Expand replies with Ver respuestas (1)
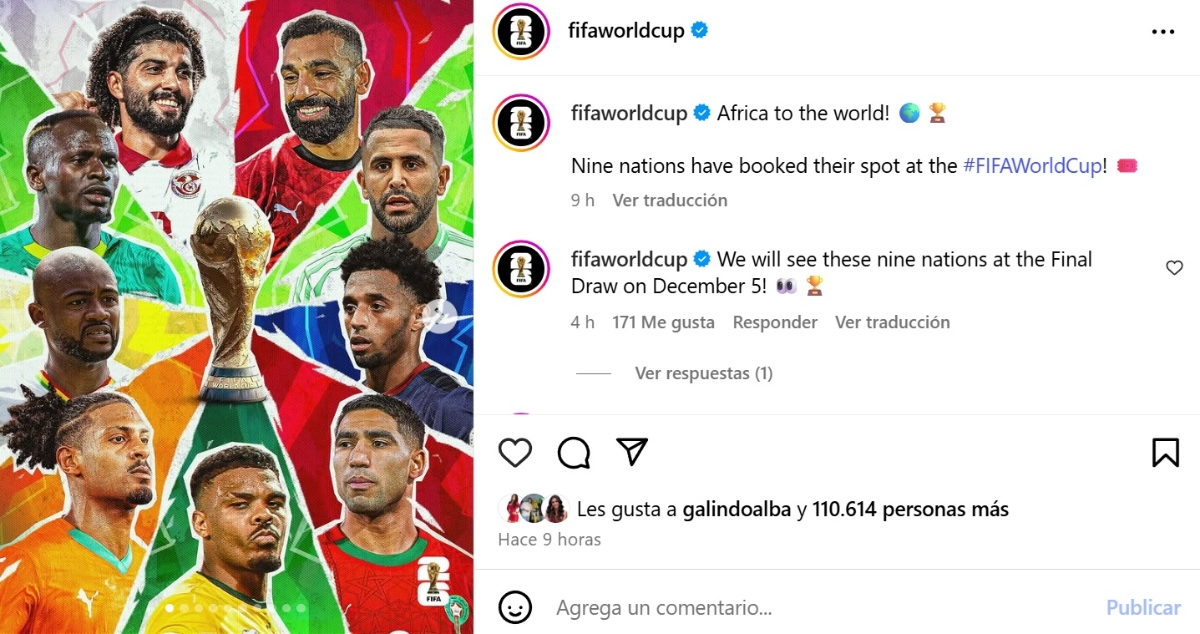Viewport: 1200px width, 634px height. click(x=704, y=373)
